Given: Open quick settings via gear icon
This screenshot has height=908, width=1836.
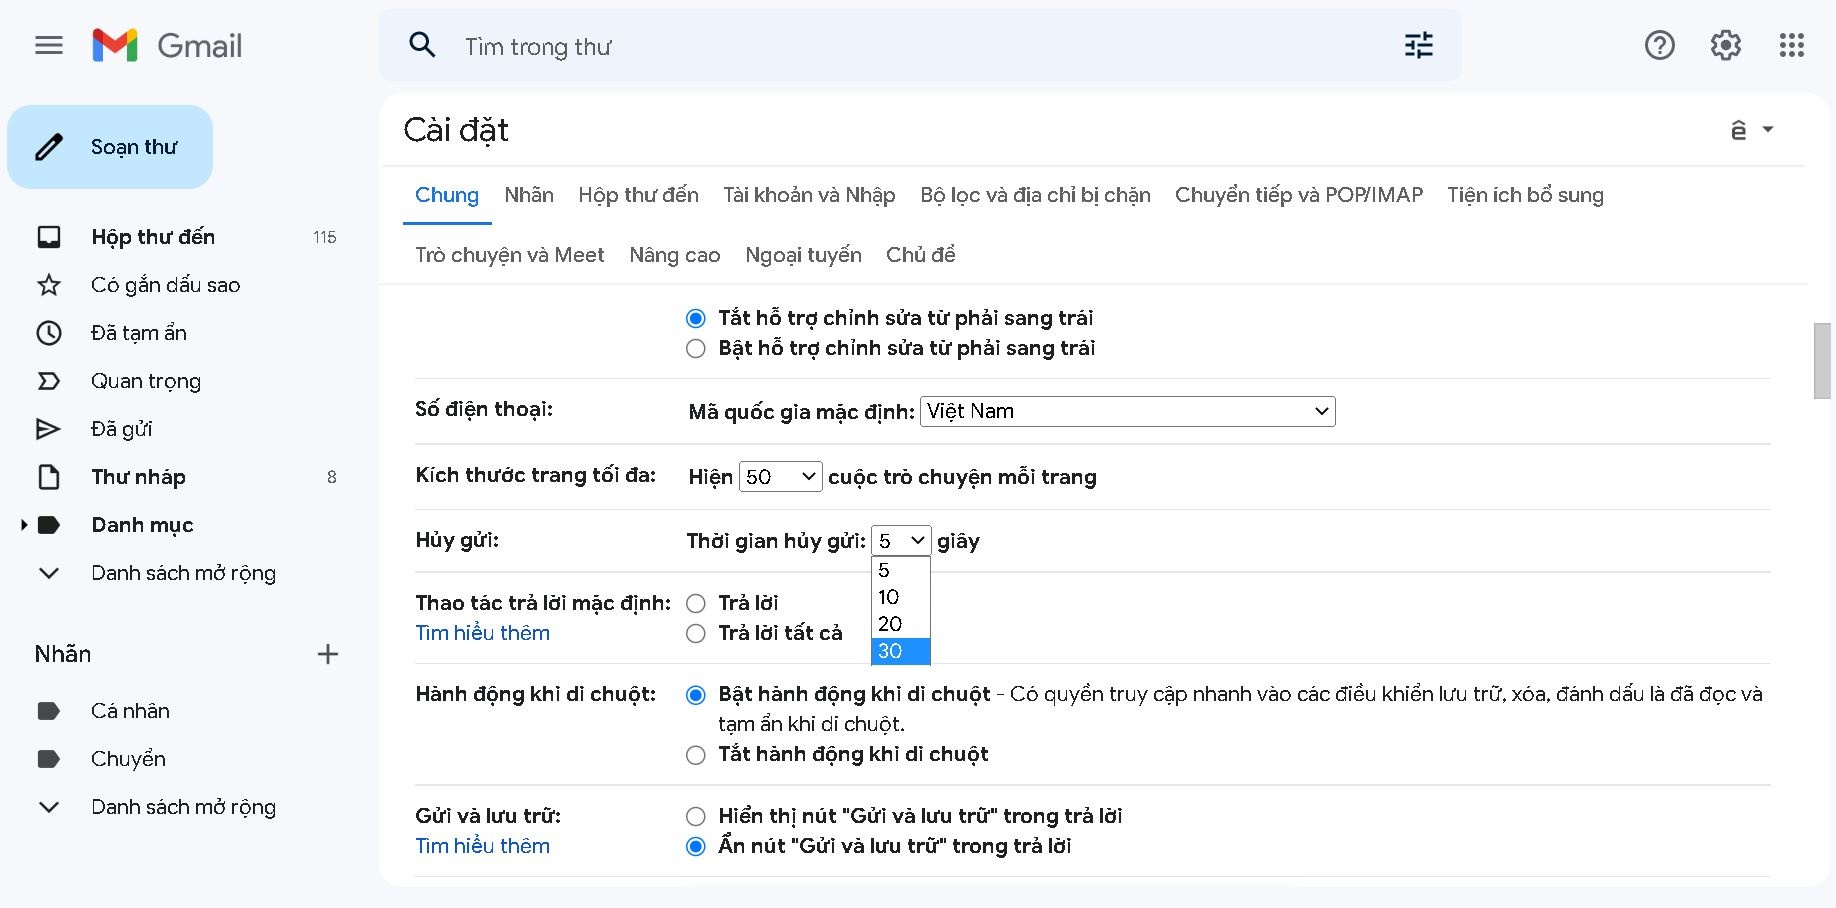Looking at the screenshot, I should click(1725, 45).
